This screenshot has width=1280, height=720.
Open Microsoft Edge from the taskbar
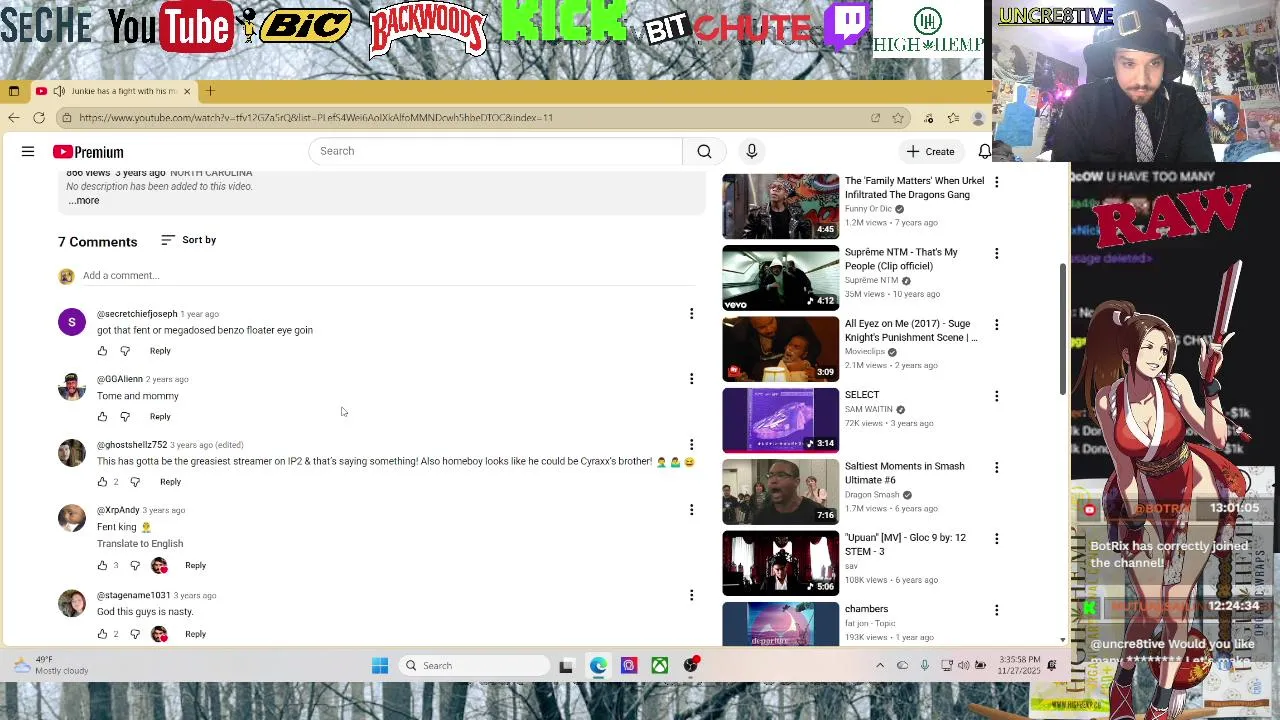coord(598,666)
